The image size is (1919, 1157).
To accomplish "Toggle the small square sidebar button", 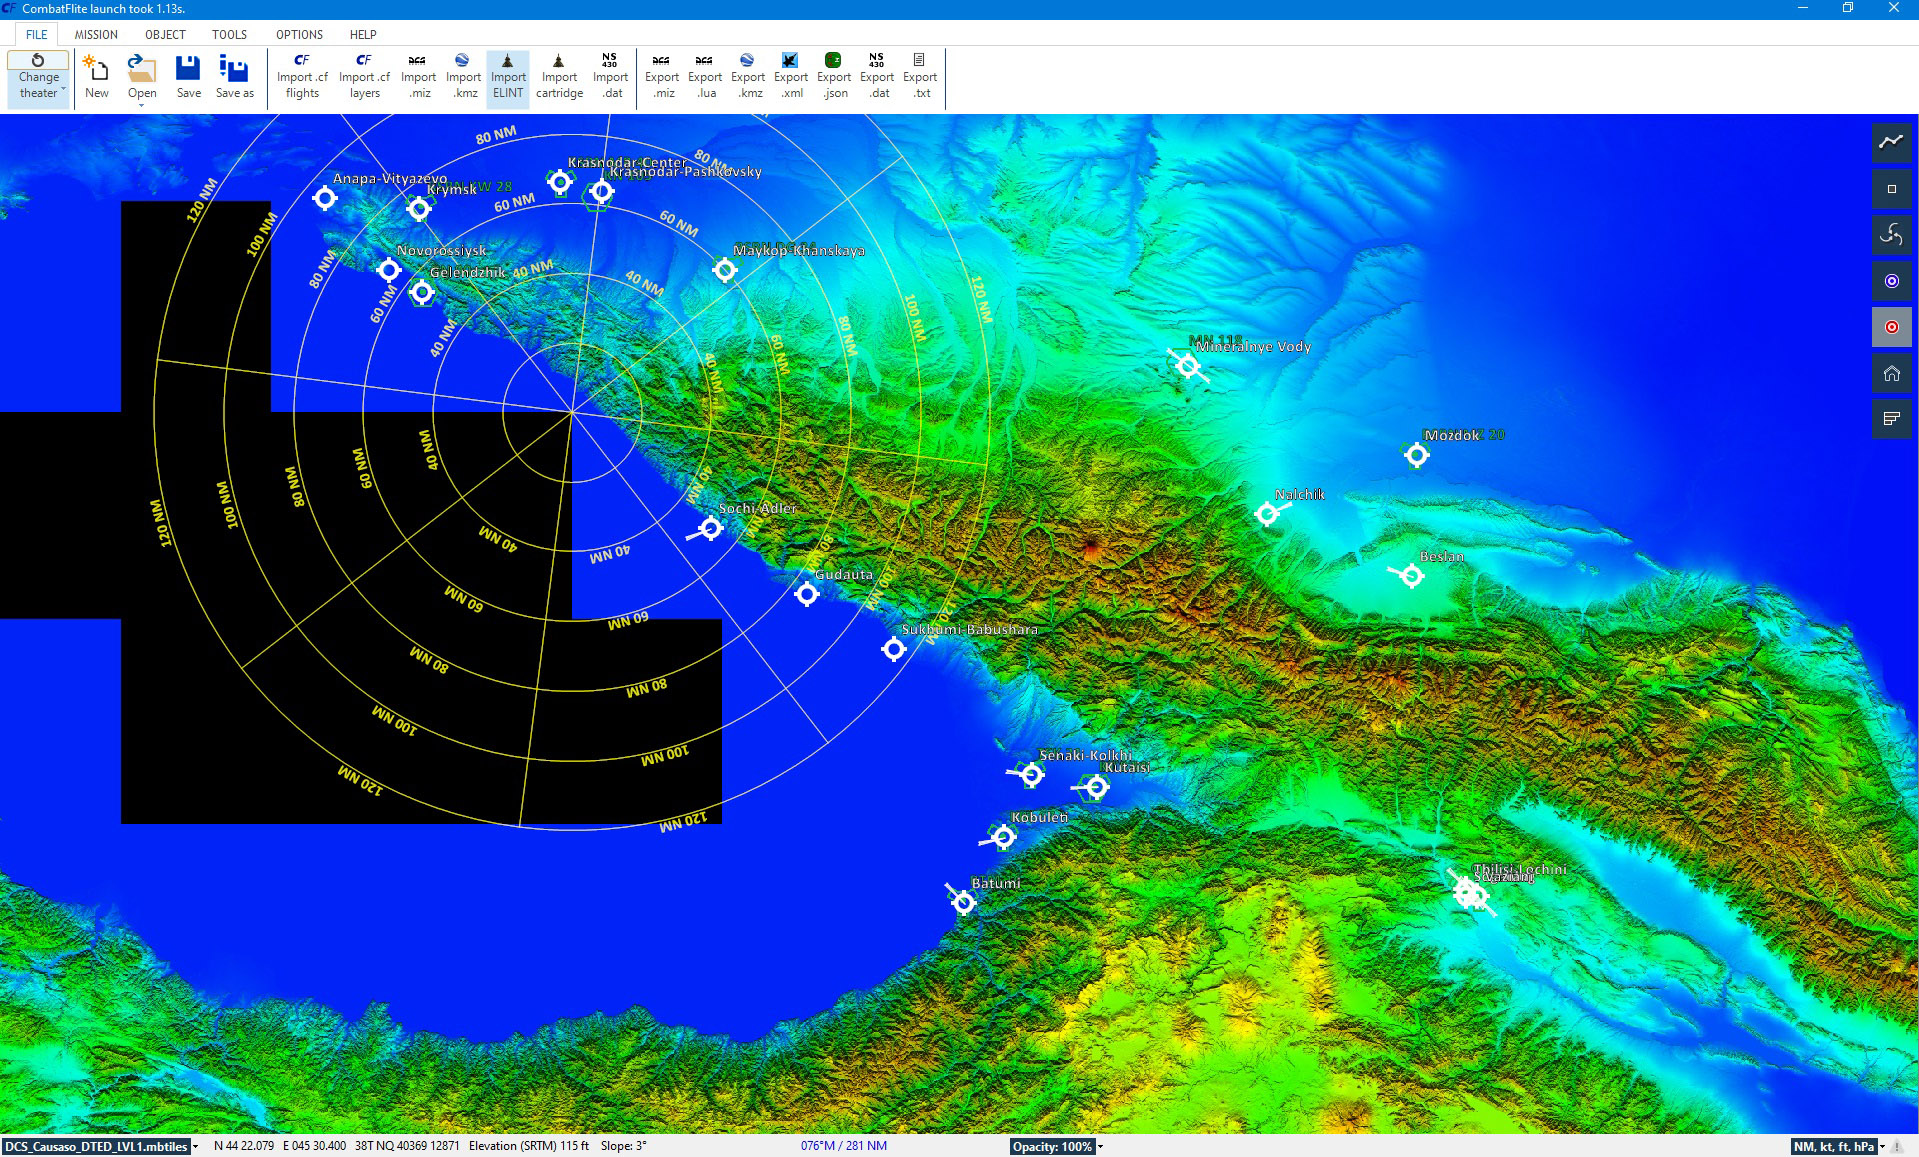I will pyautogui.click(x=1891, y=189).
